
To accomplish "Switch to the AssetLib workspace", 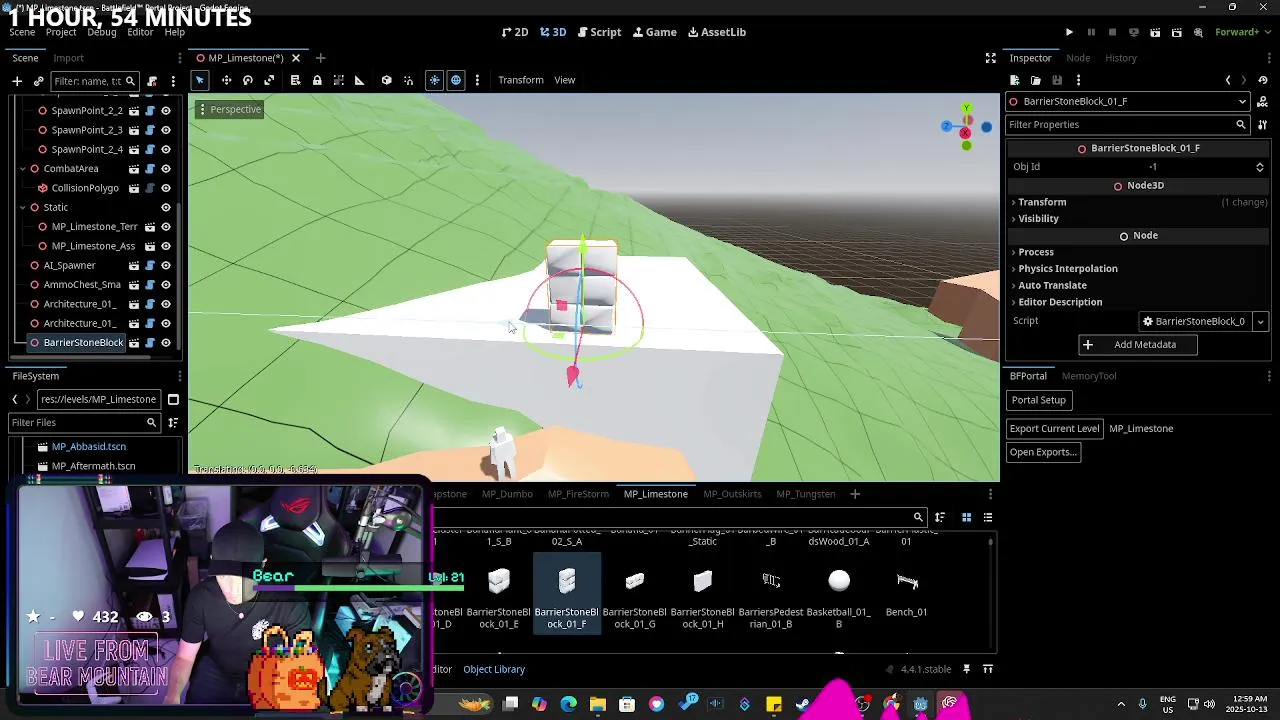I will point(717,32).
